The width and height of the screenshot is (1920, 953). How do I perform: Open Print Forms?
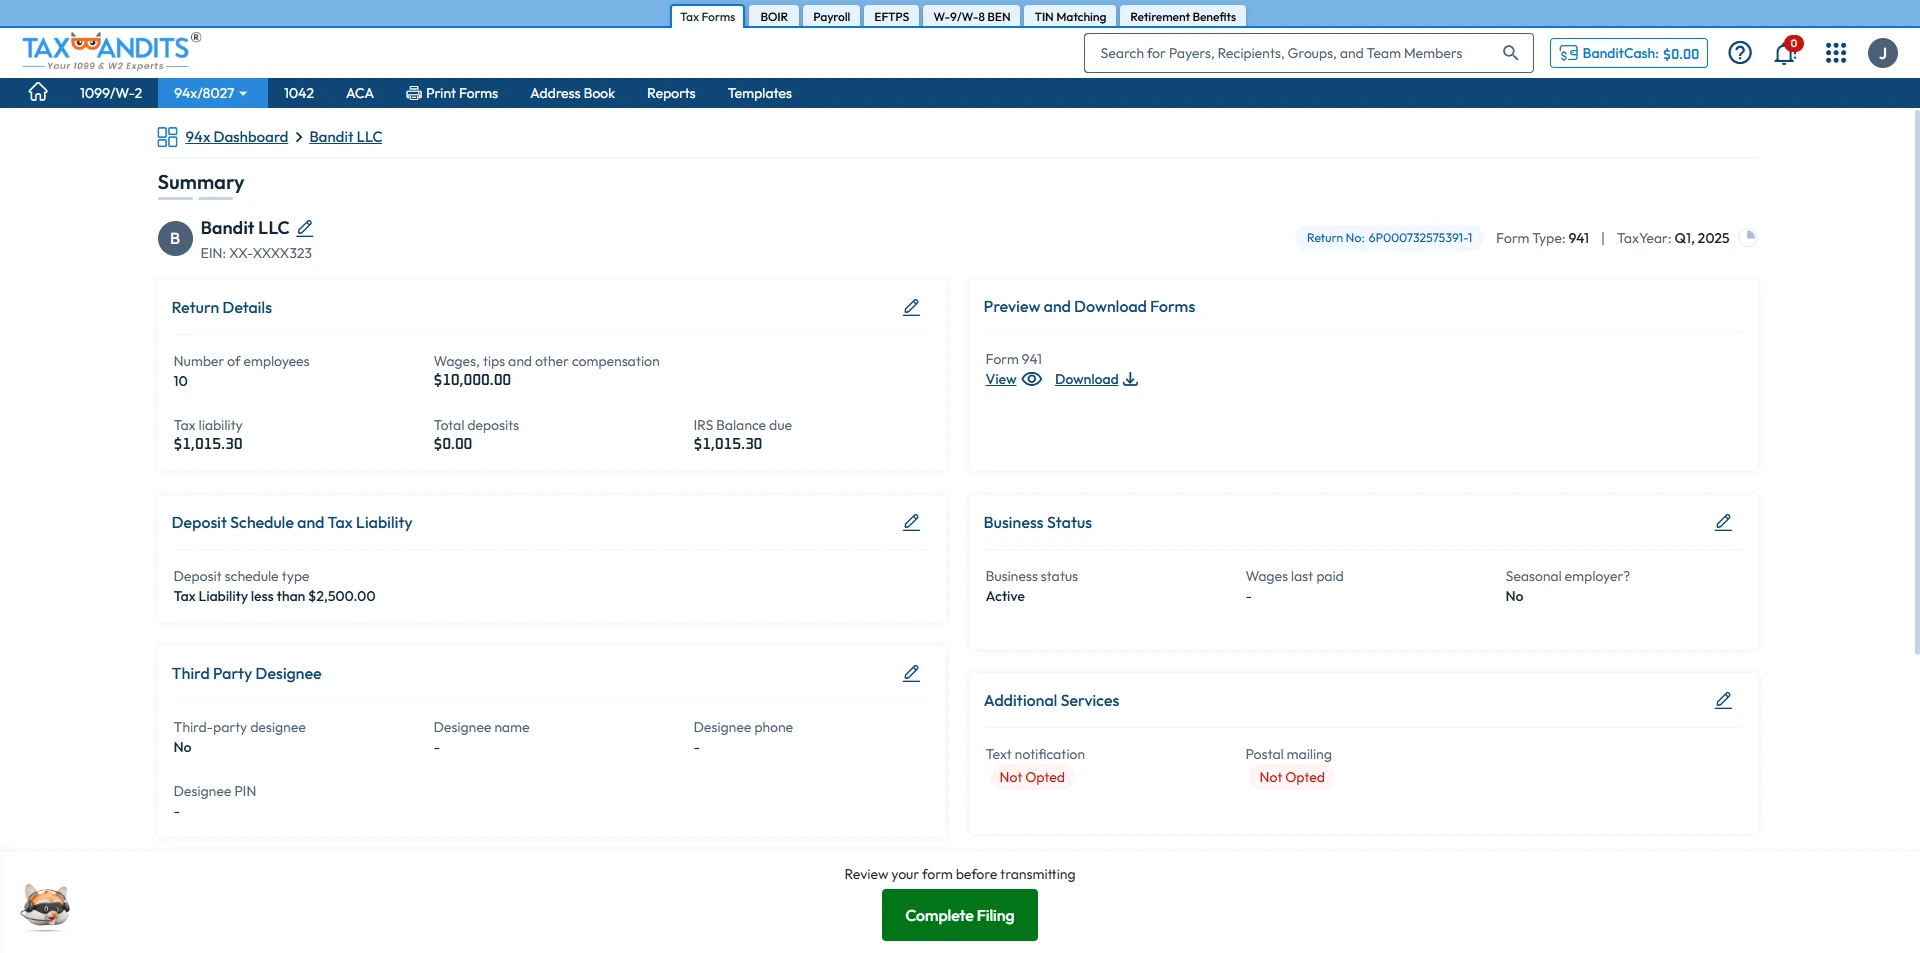pos(452,93)
